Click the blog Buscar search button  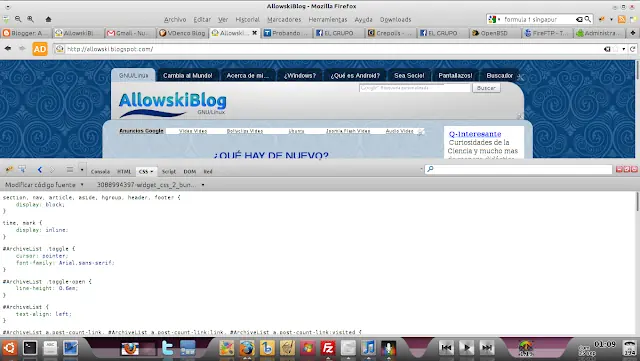pyautogui.click(x=486, y=88)
